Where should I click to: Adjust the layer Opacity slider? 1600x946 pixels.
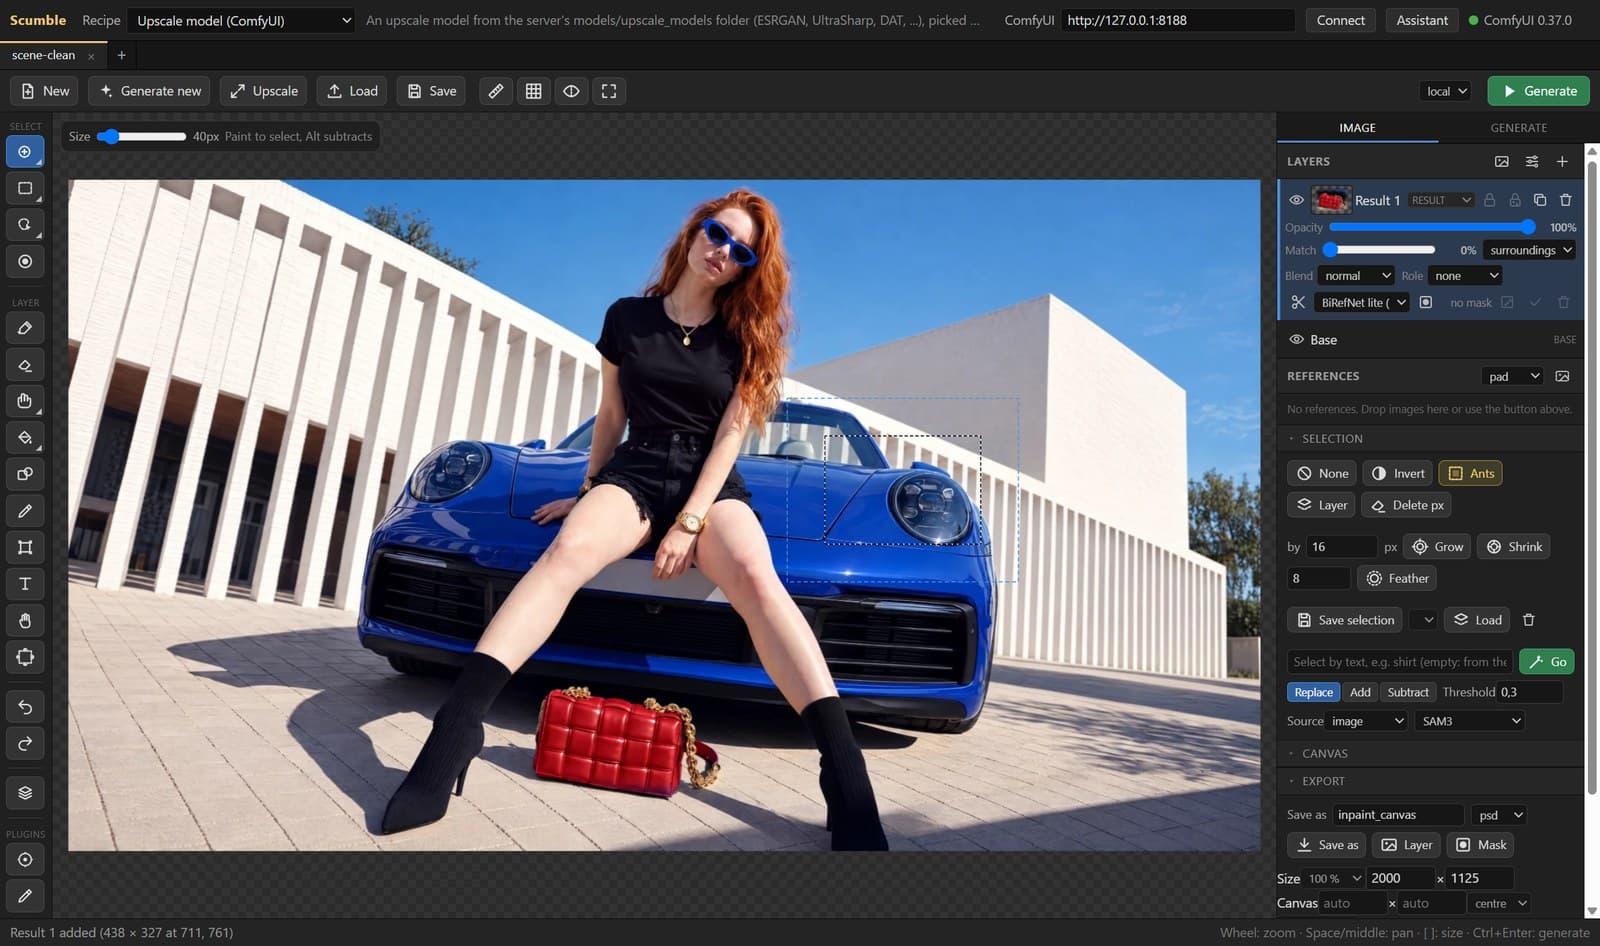click(x=1432, y=227)
